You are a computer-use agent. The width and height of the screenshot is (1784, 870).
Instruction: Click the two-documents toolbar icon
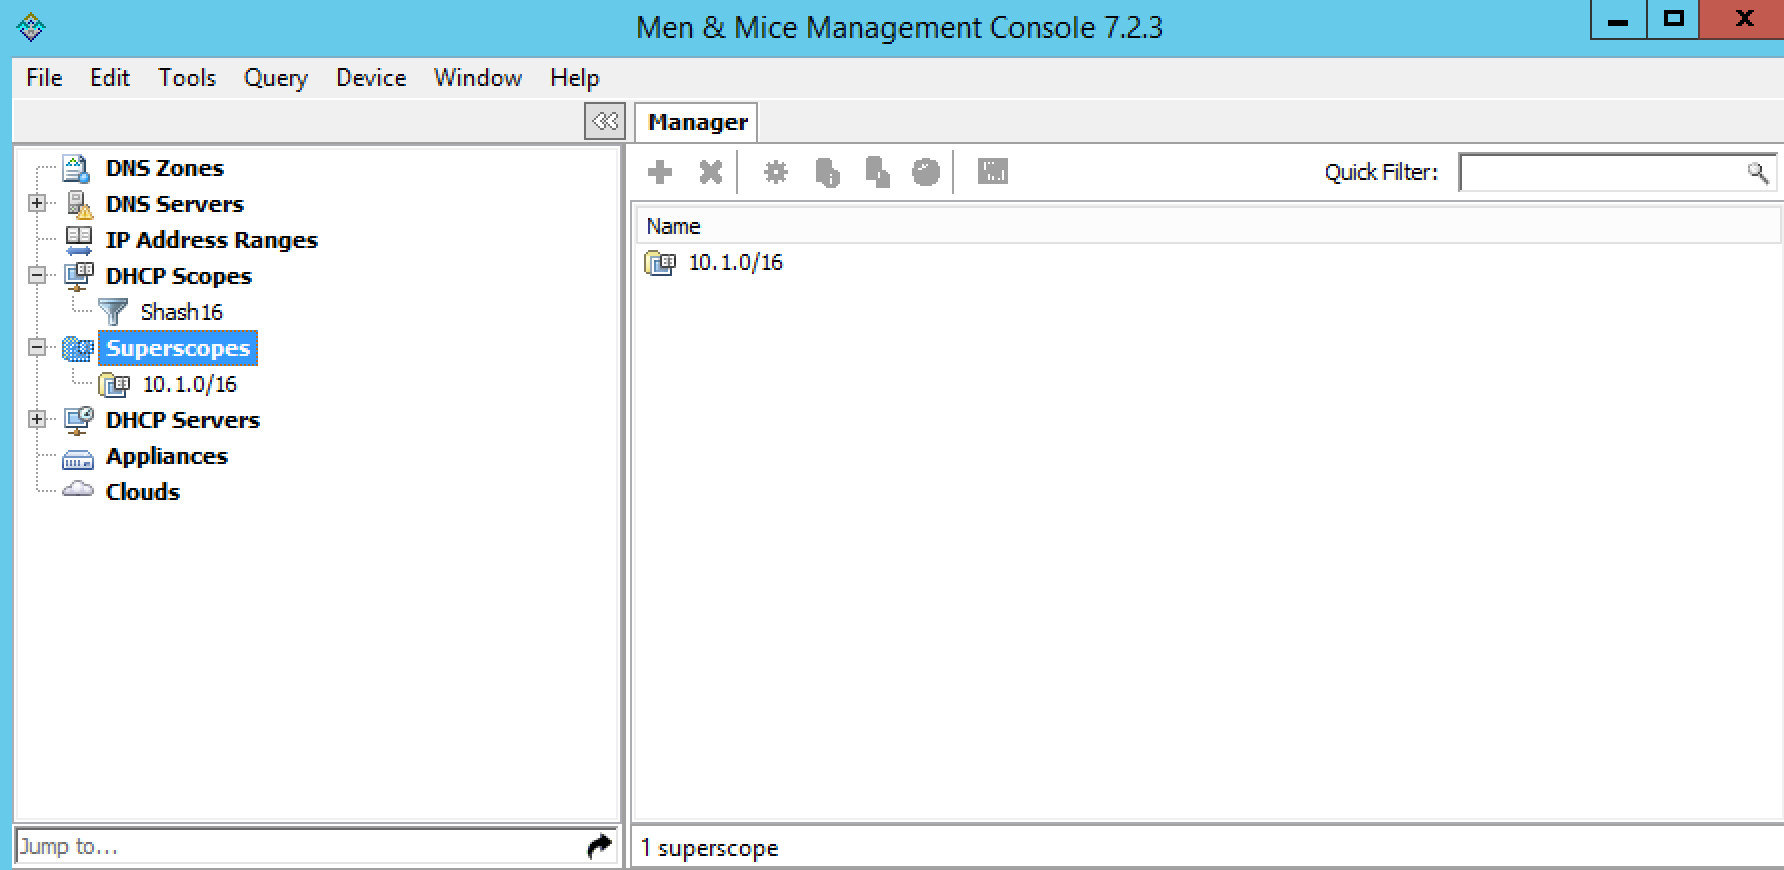[877, 173]
